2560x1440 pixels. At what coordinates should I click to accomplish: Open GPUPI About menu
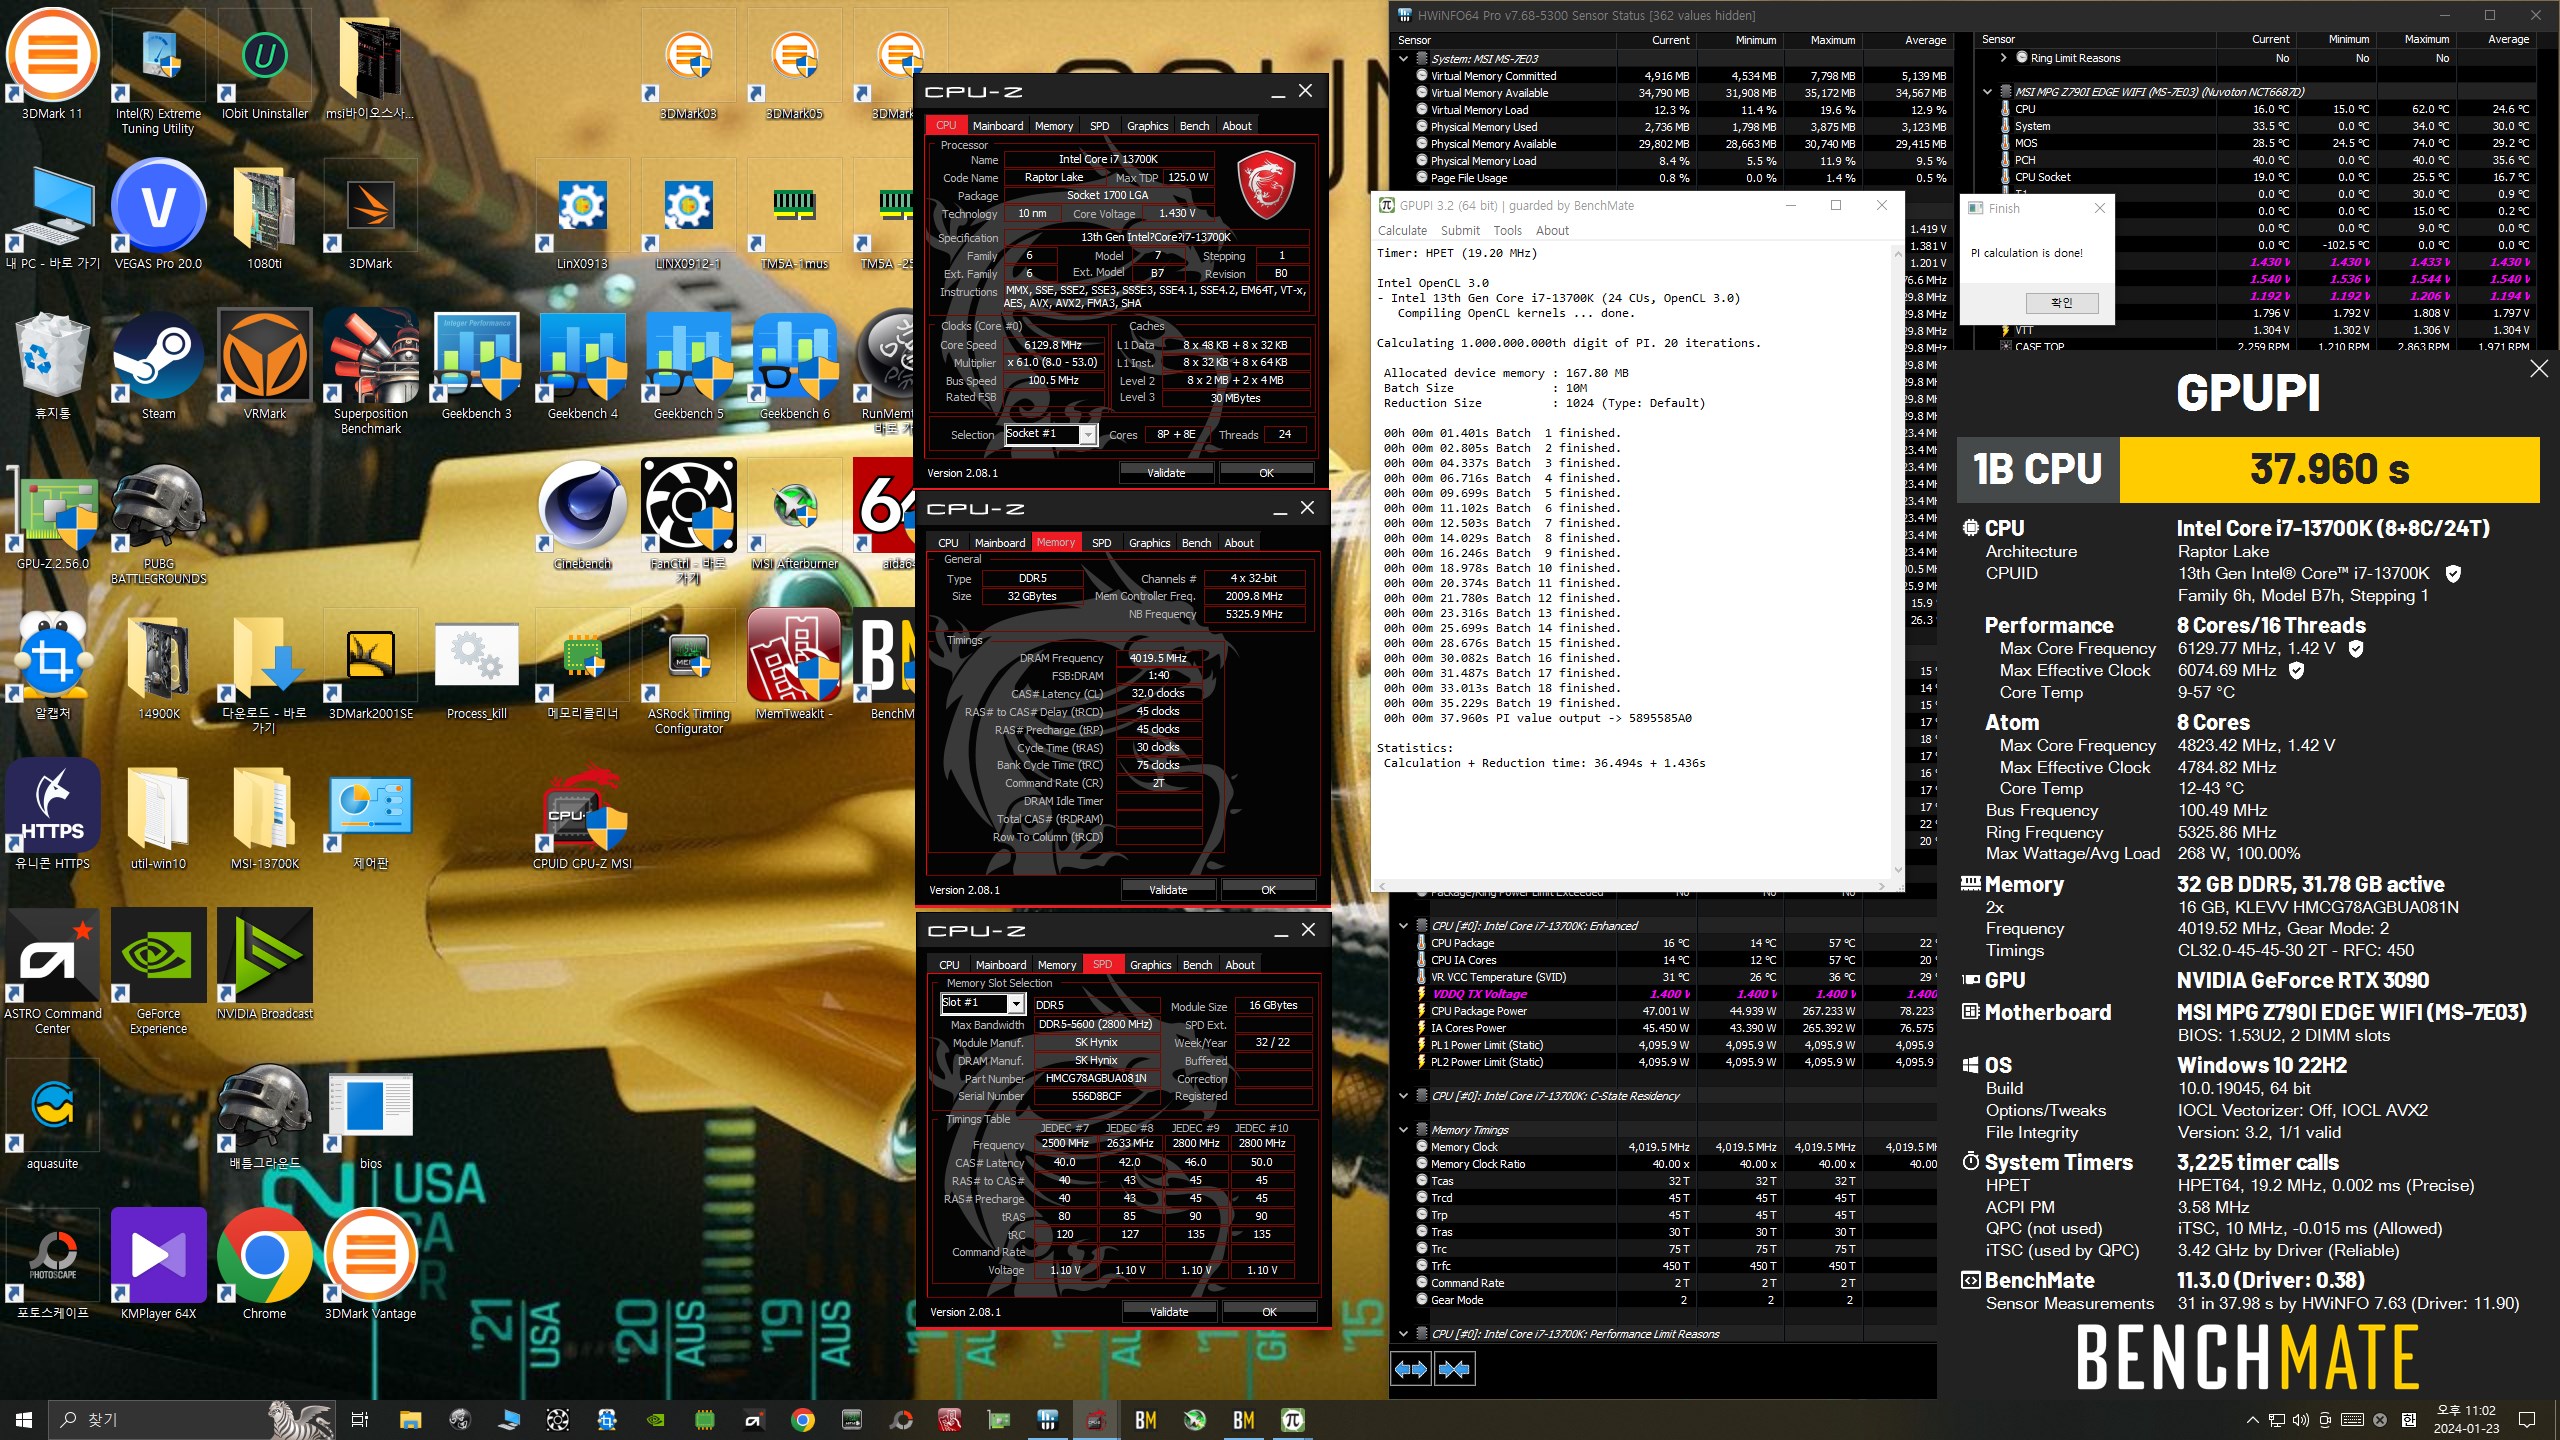(1552, 231)
